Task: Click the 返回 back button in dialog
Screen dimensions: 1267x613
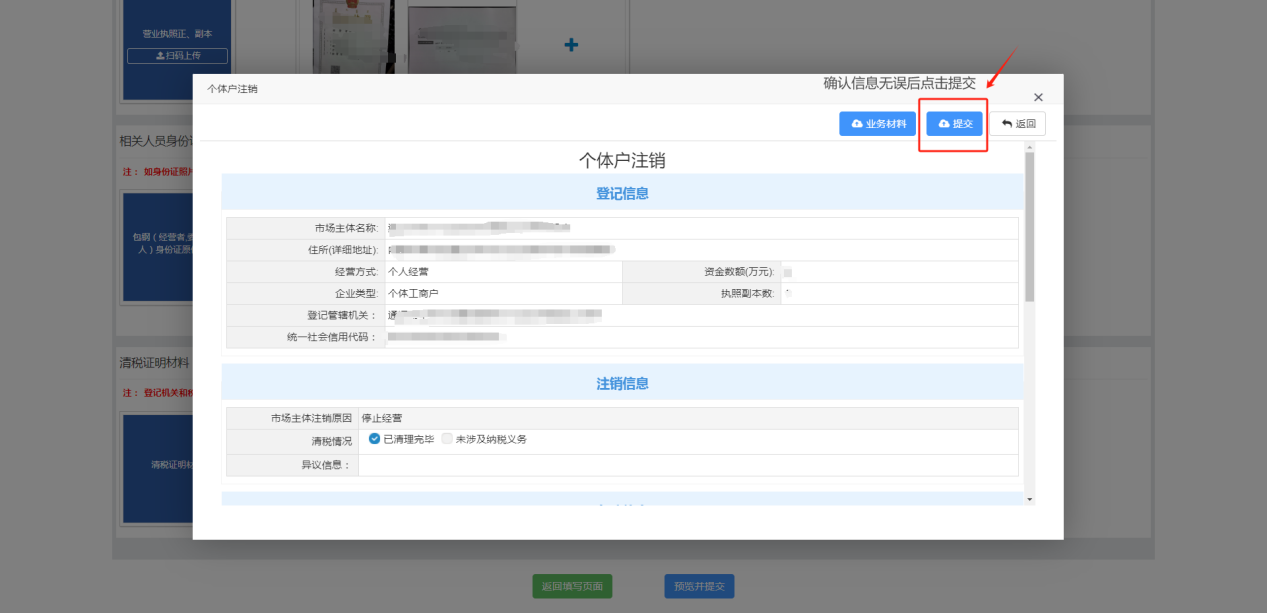Action: coord(1018,123)
